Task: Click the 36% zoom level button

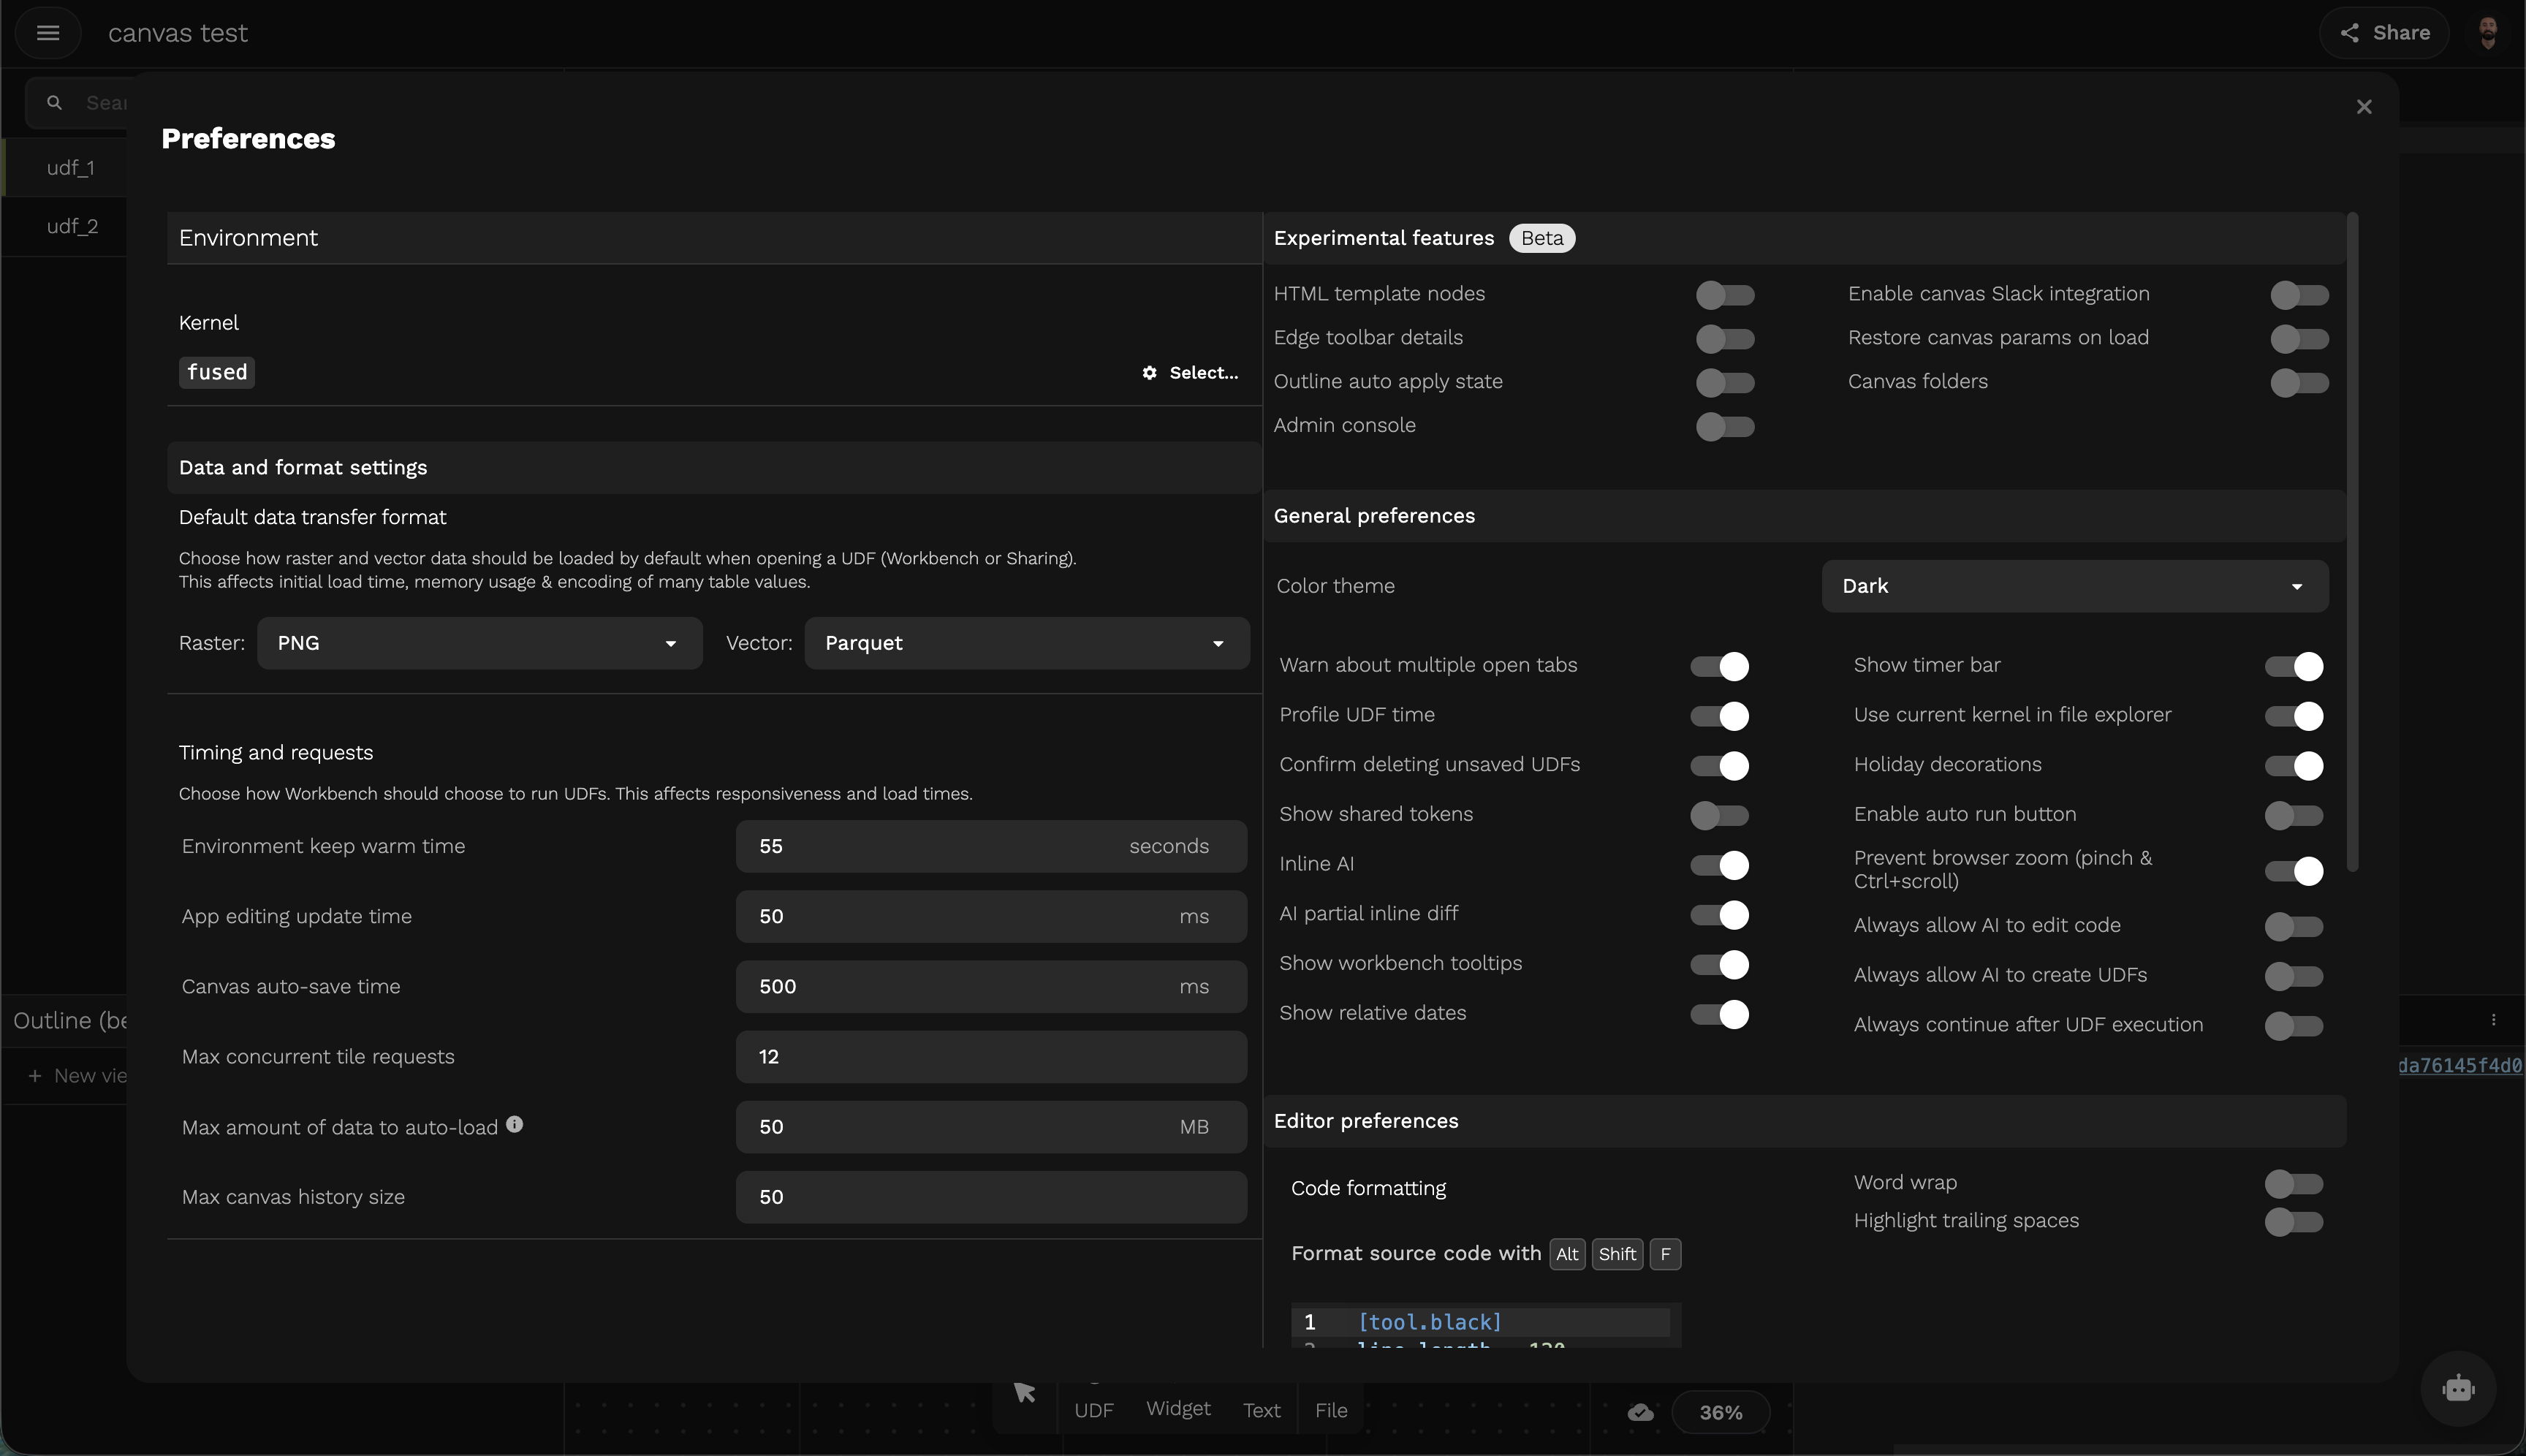Action: (x=1720, y=1412)
